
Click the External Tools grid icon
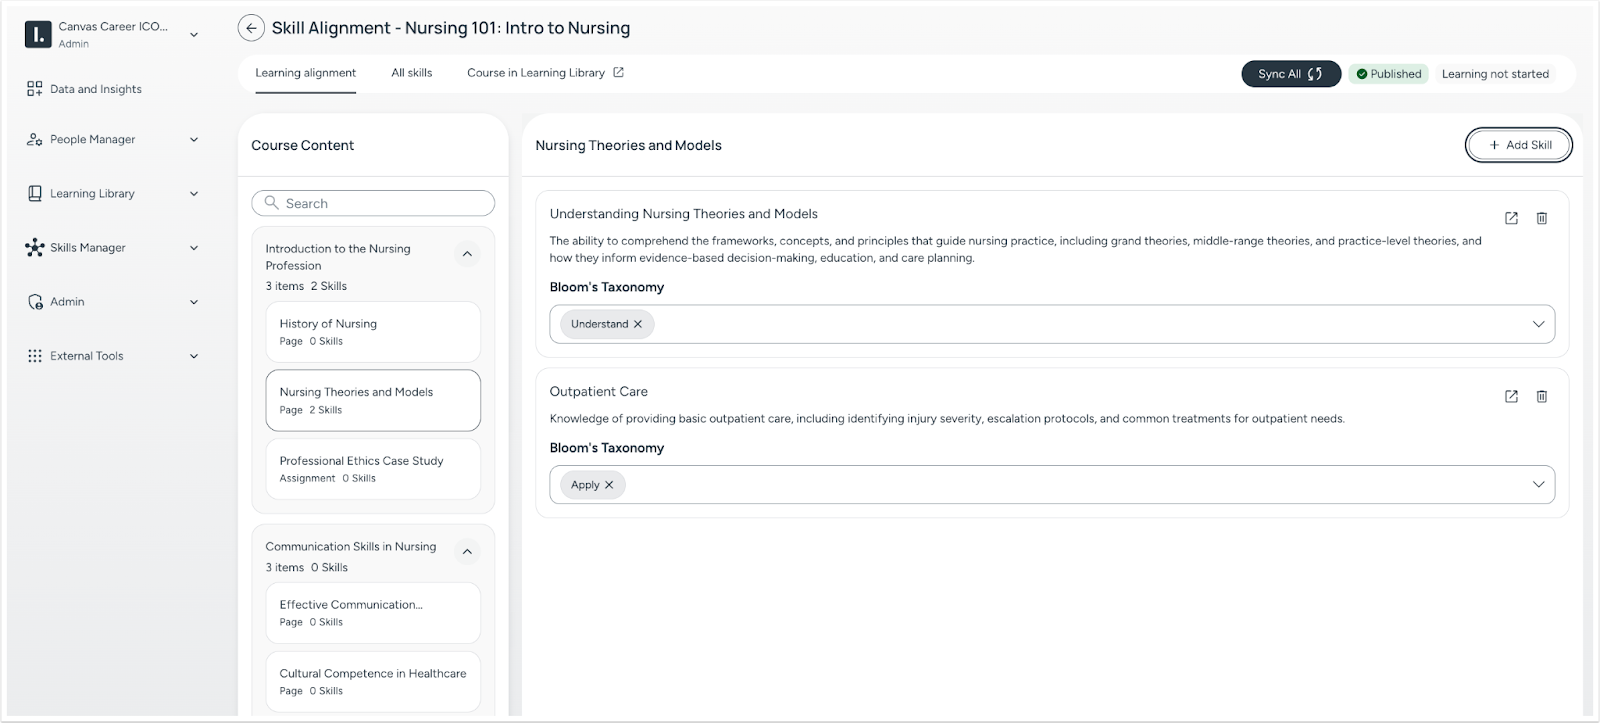35,356
